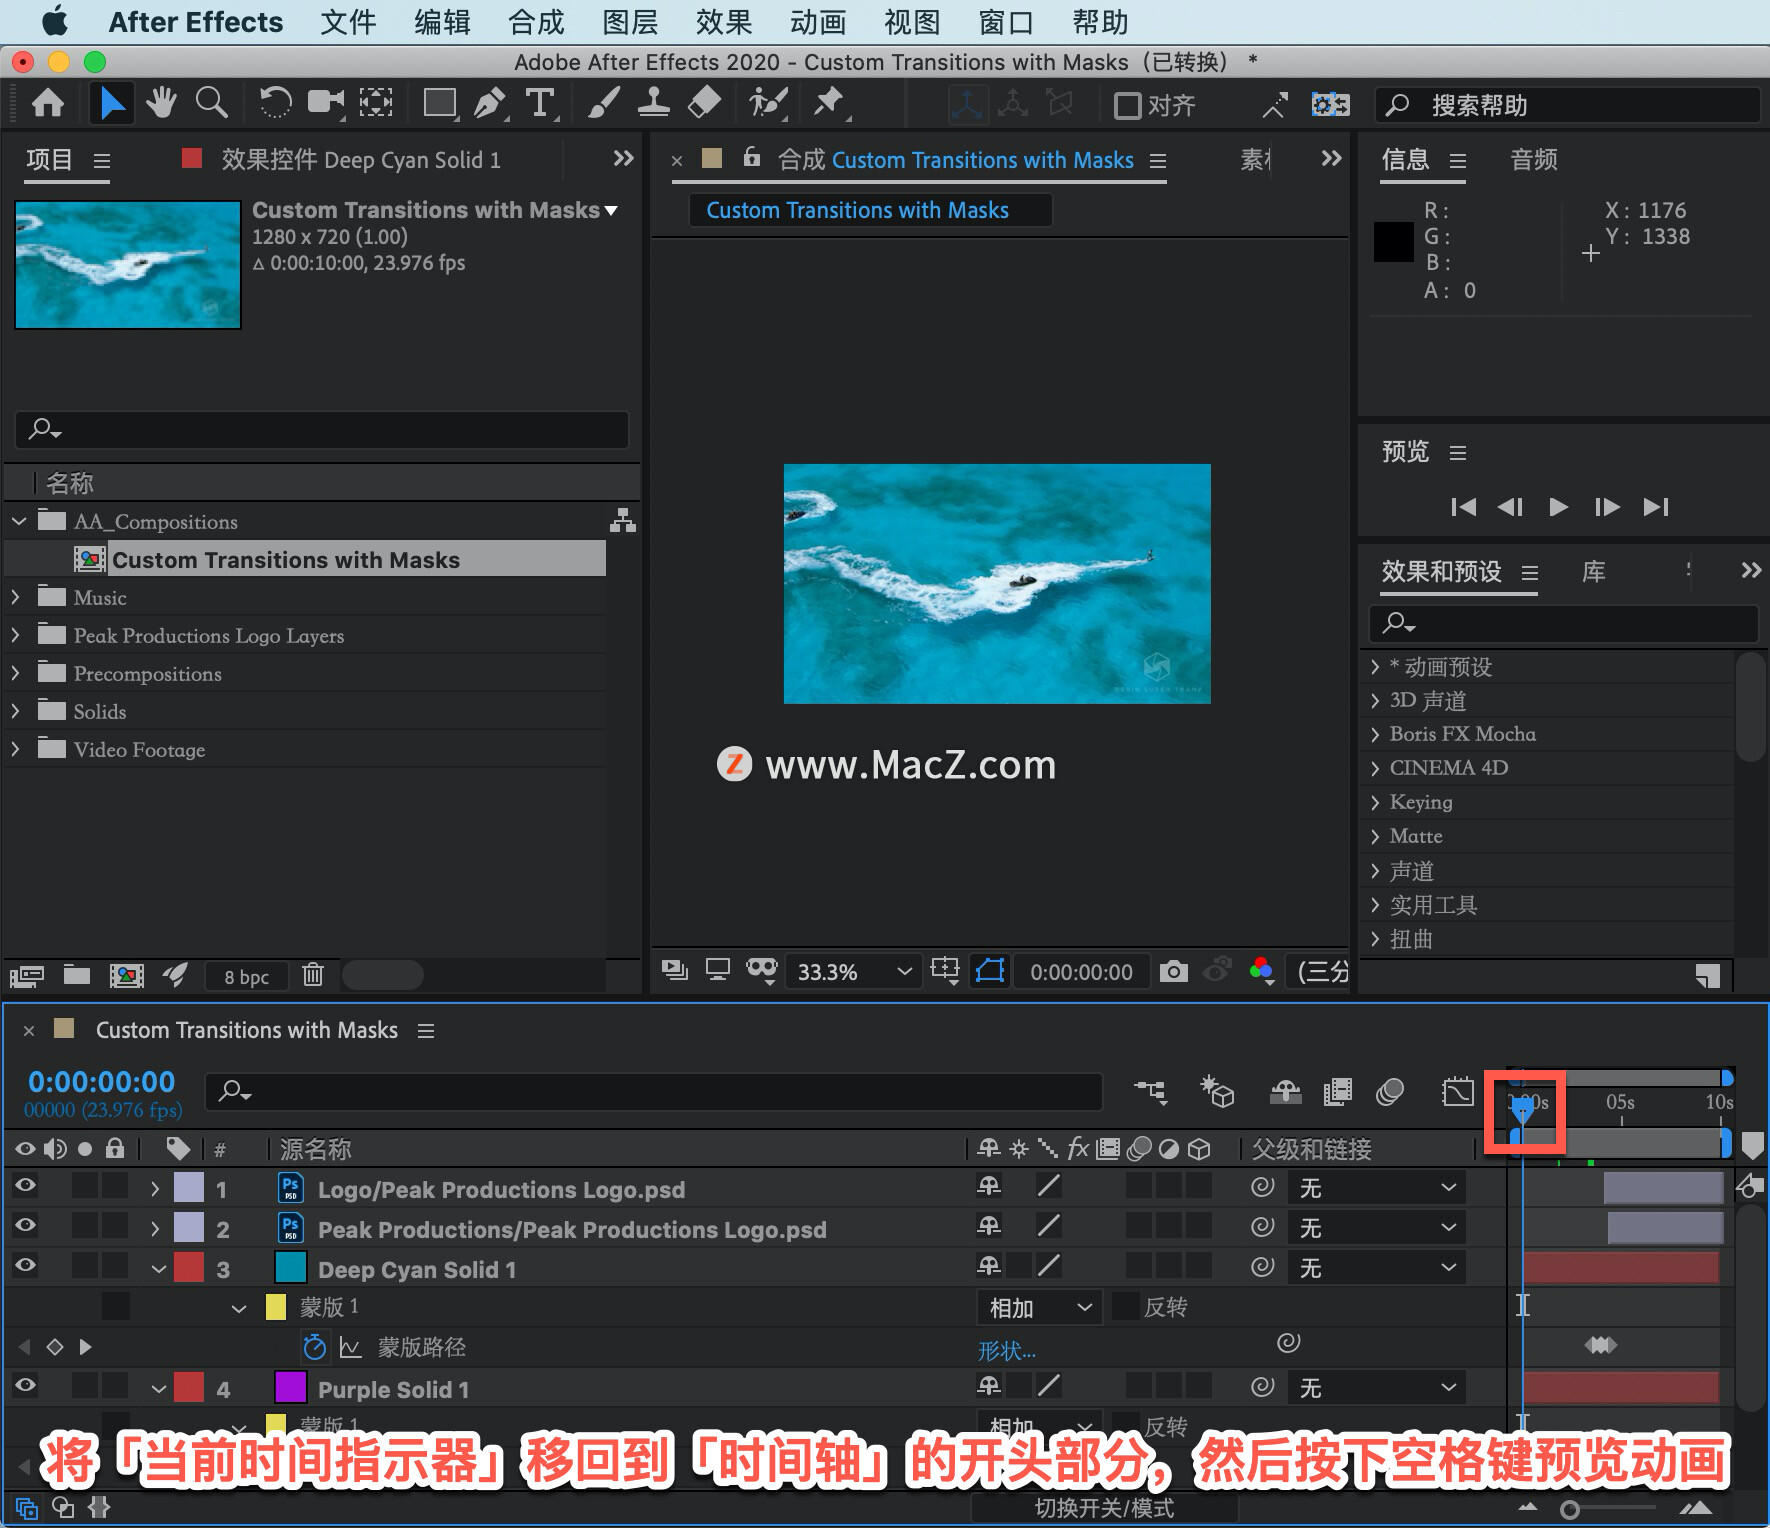This screenshot has height=1528, width=1770.
Task: Select the Zoom magnifier tool
Action: coord(211,103)
